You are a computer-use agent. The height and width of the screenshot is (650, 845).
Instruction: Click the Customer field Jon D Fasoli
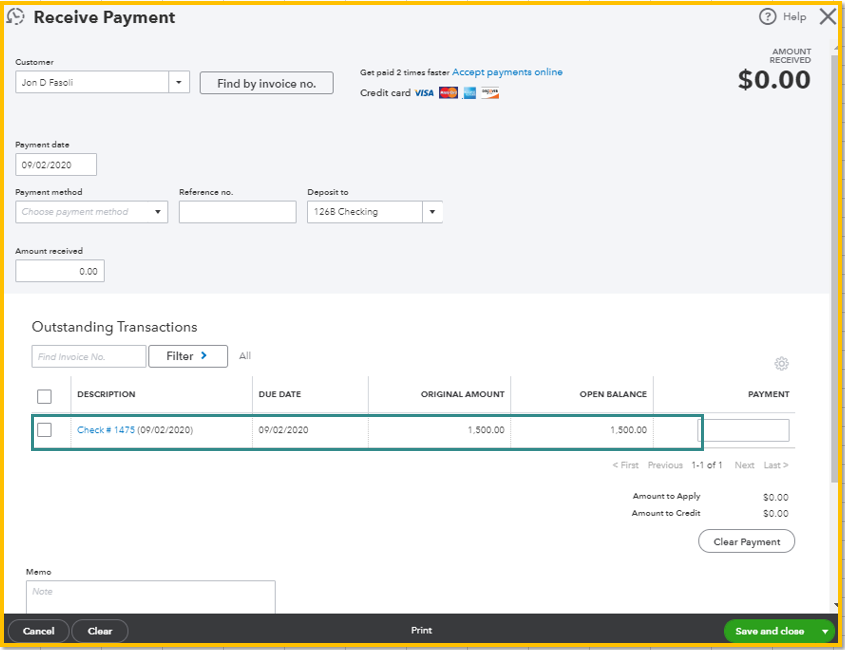coord(92,82)
